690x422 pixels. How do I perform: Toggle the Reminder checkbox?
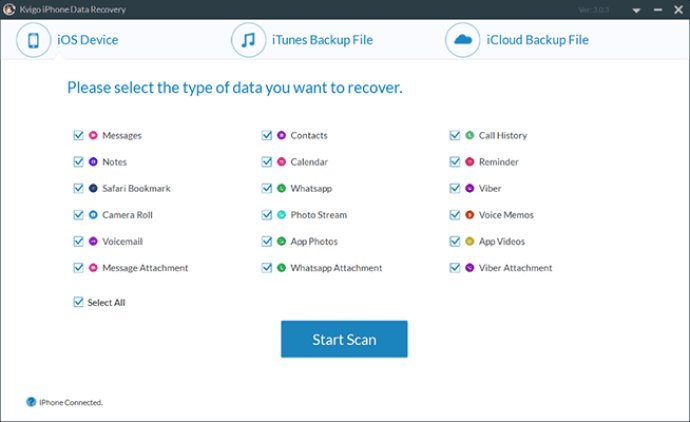(x=455, y=161)
